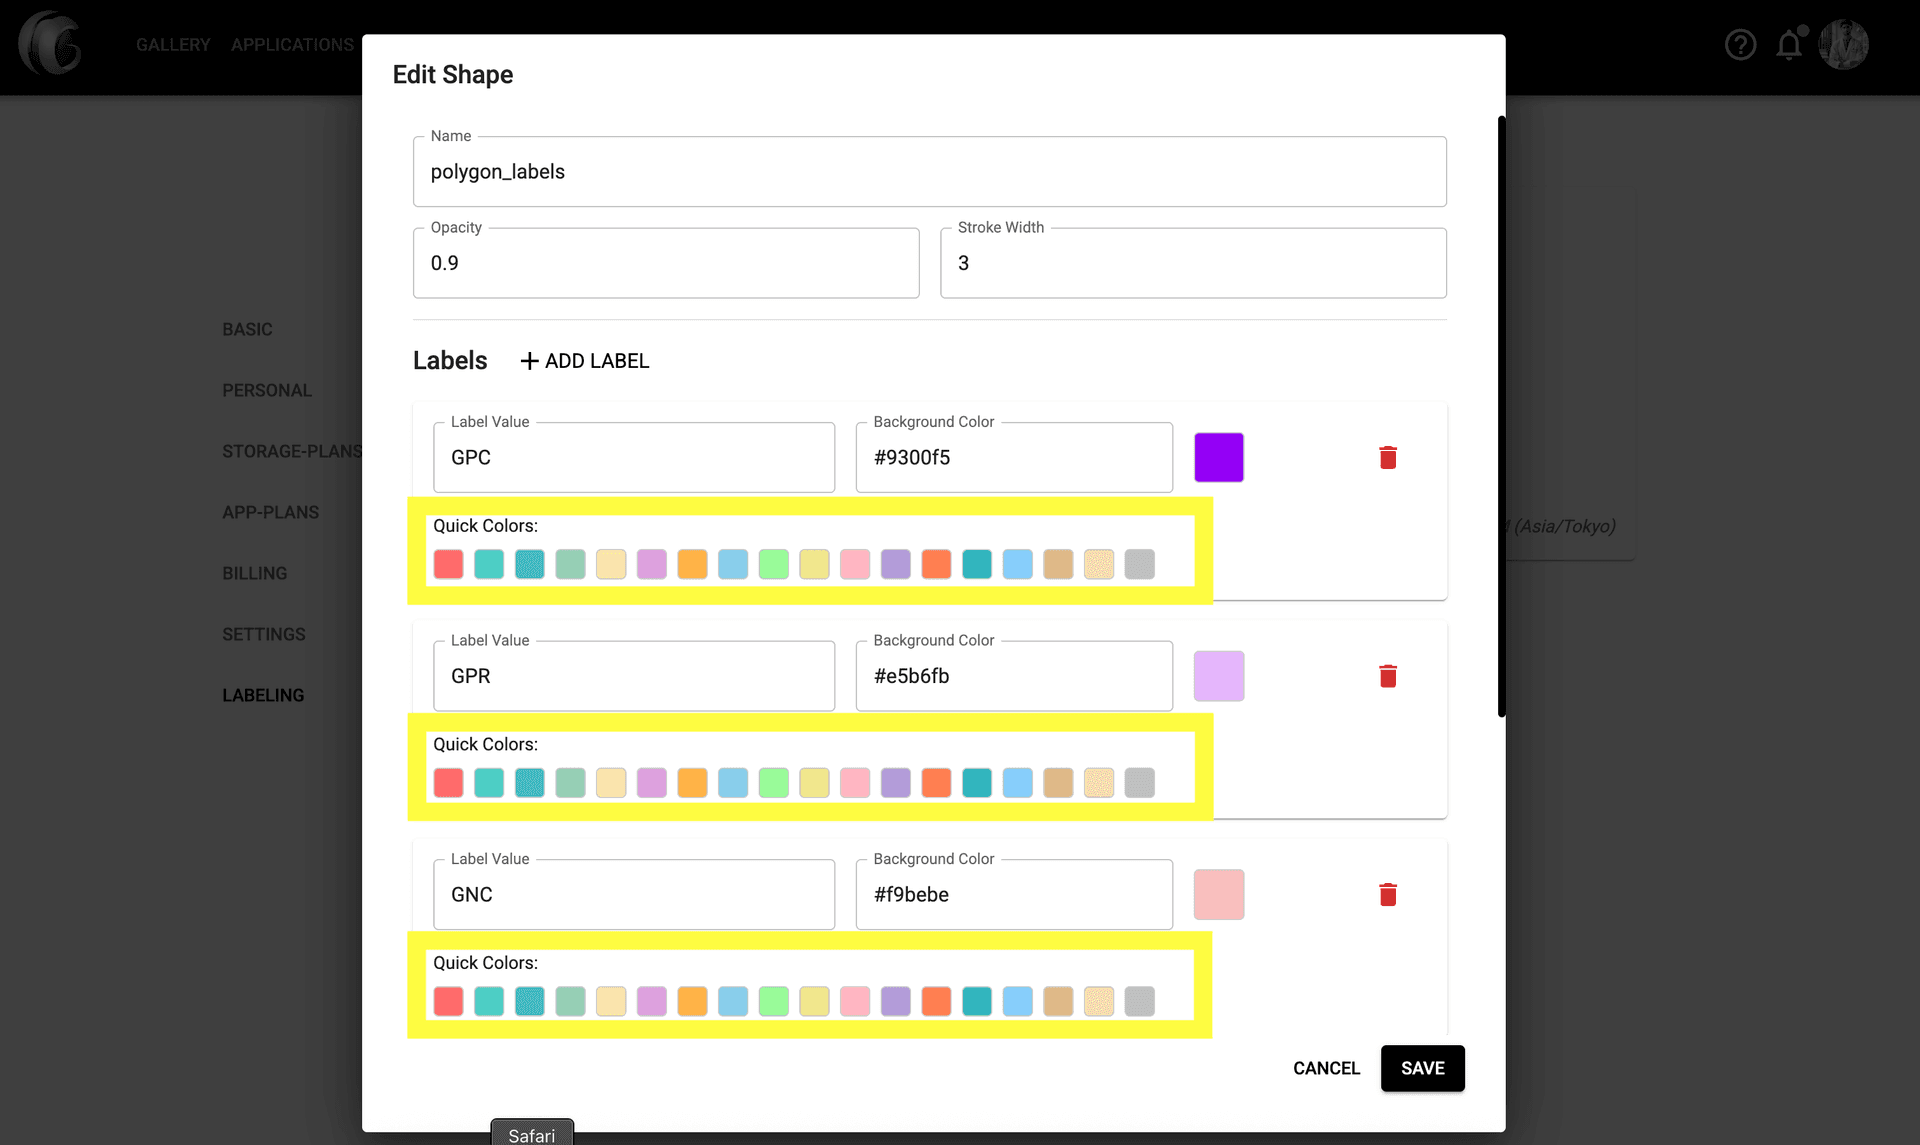The height and width of the screenshot is (1145, 1920).
Task: Select the red quick color for GPC
Action: tap(448, 563)
